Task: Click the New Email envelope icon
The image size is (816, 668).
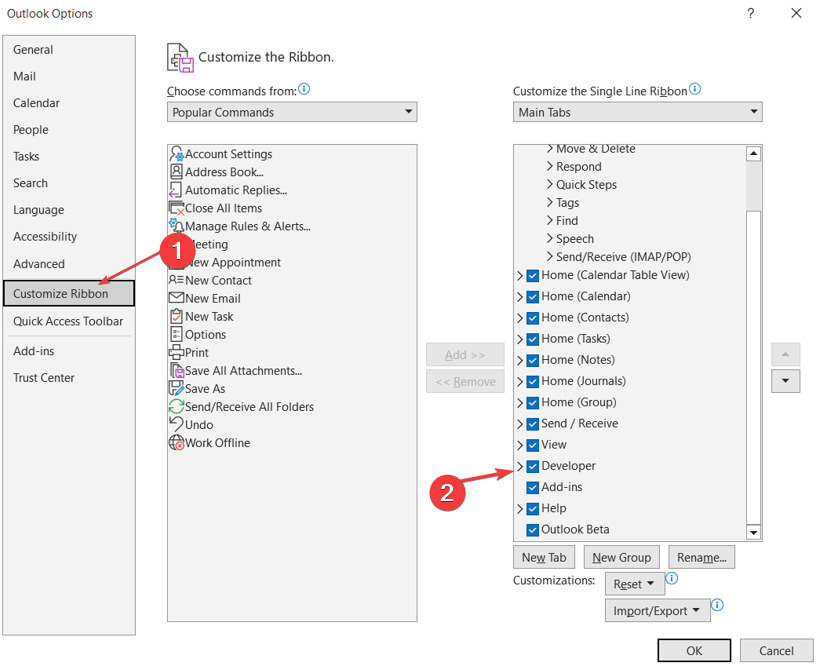Action: (x=176, y=298)
